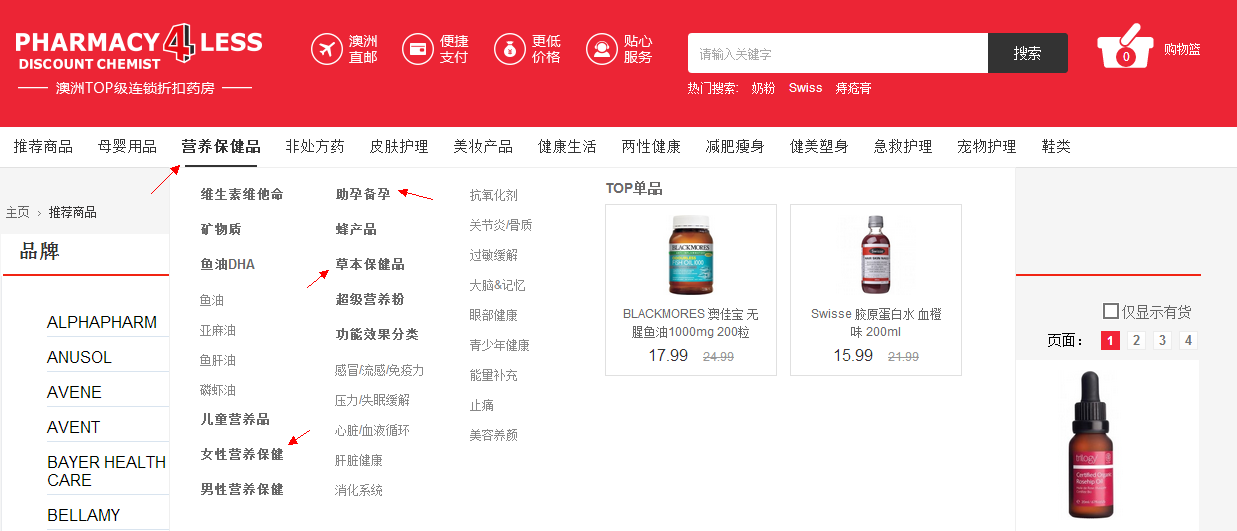Select the 感冒/流感/免疫力 link
The width and height of the screenshot is (1237, 531).
[379, 370]
